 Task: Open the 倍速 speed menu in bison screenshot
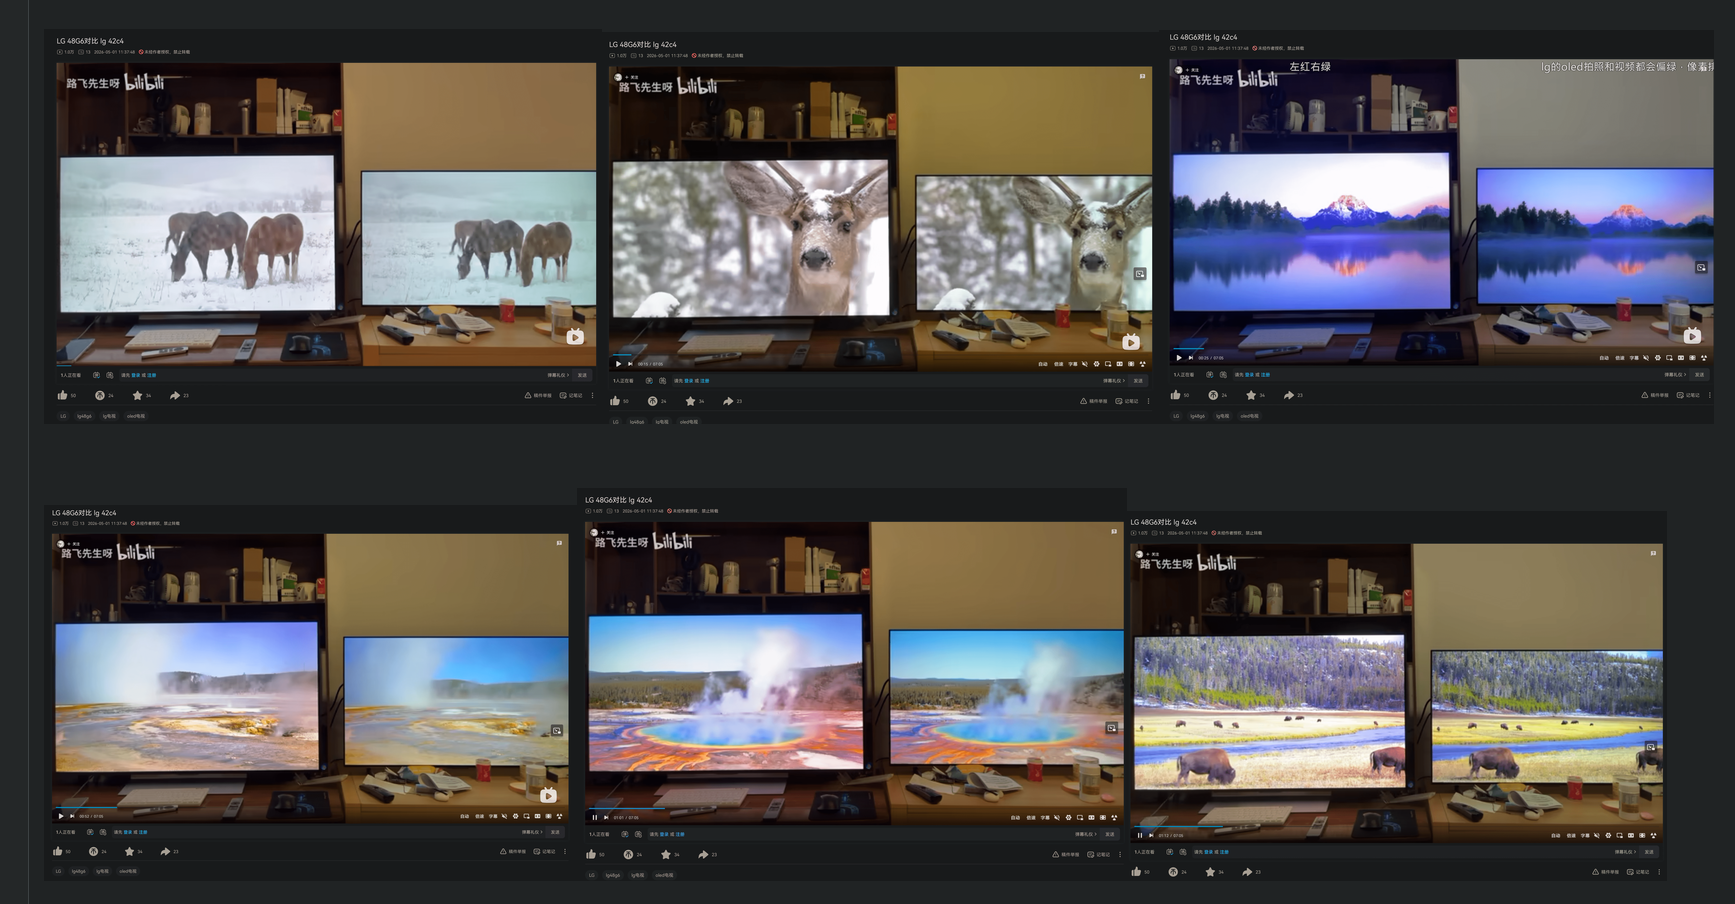pos(1570,835)
